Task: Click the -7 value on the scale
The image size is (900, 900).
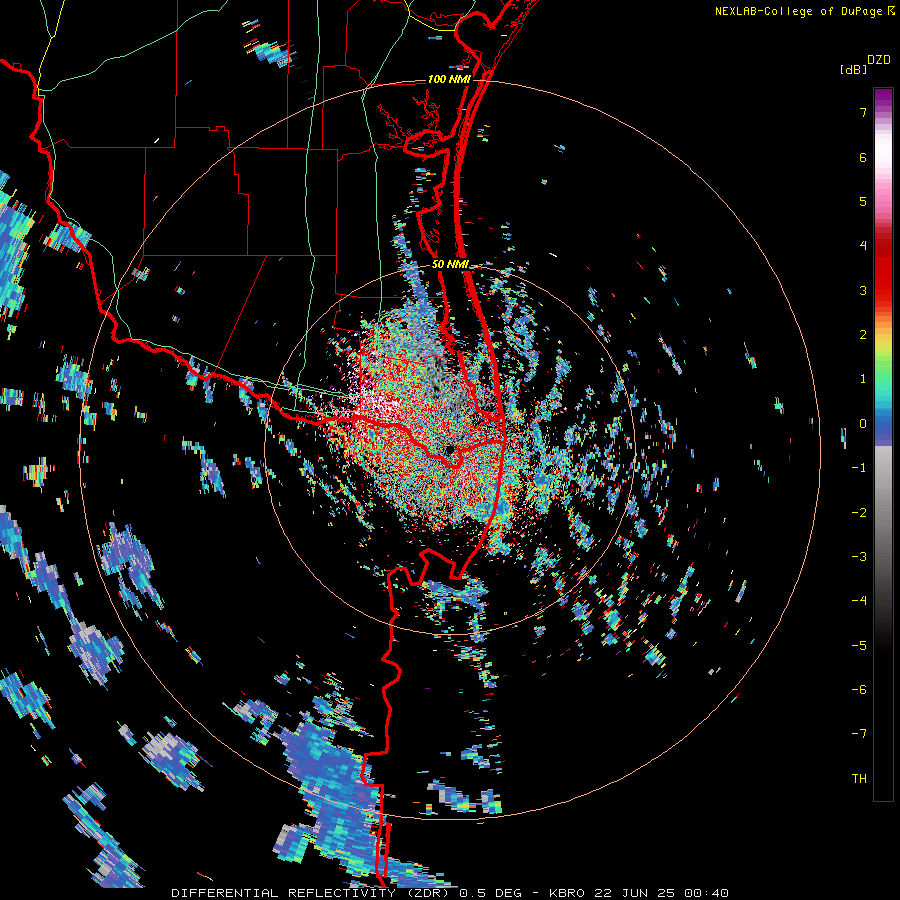Action: (859, 734)
